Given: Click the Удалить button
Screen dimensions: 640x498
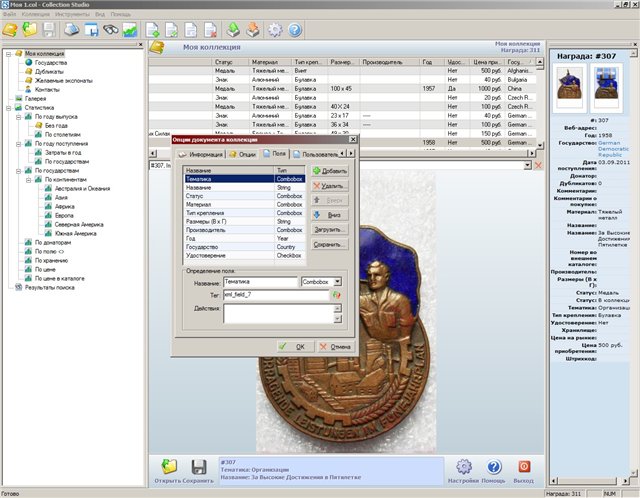Looking at the screenshot, I should tap(330, 186).
